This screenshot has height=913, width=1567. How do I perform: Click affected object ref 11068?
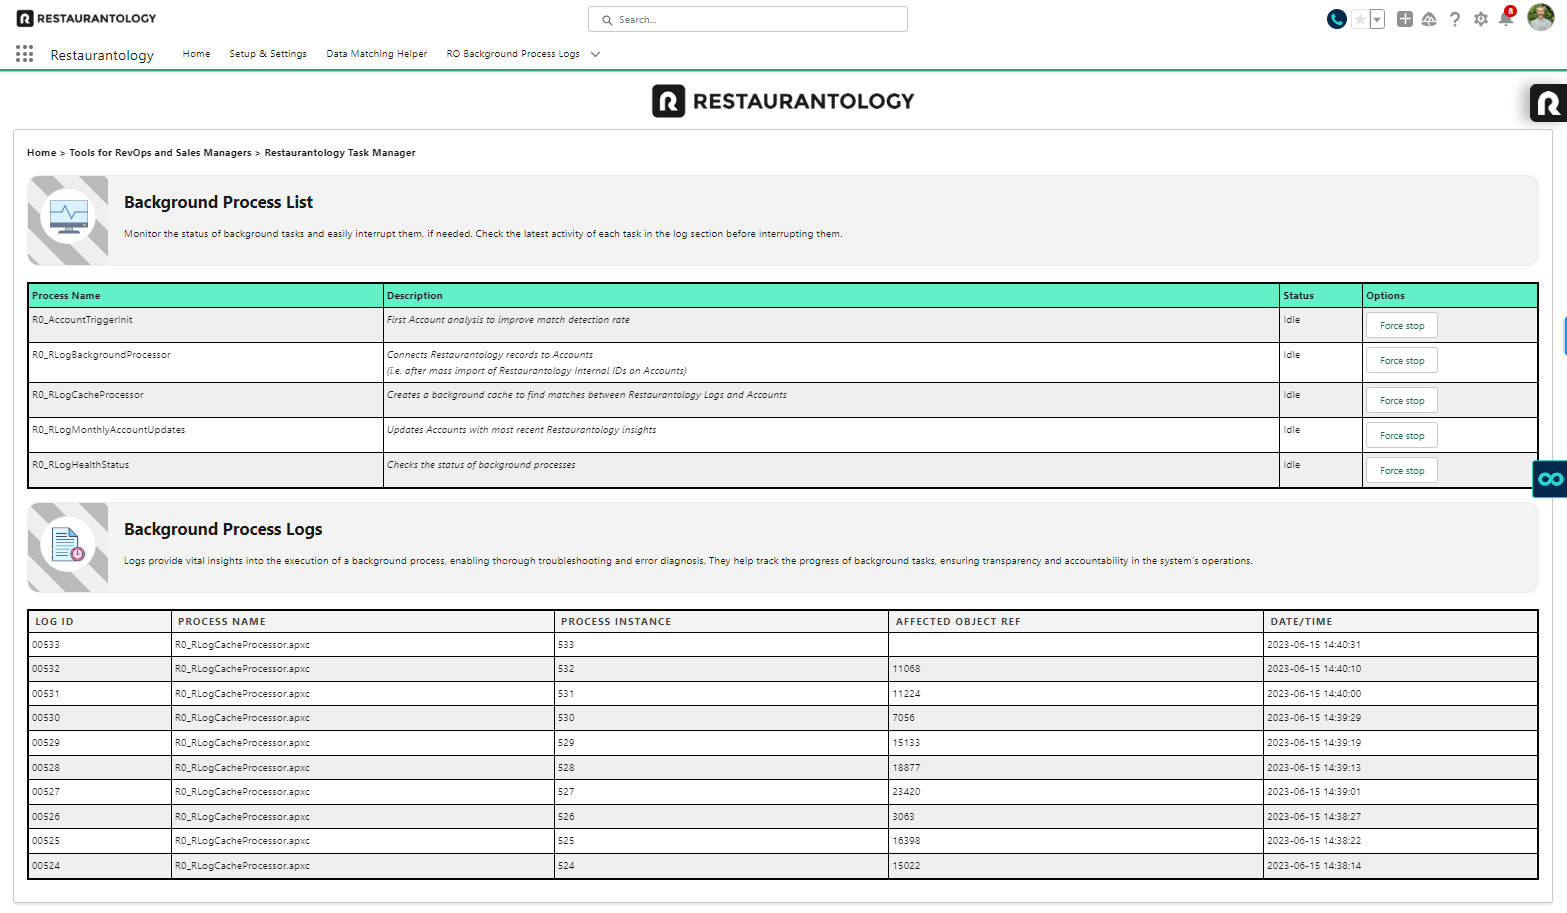906,669
